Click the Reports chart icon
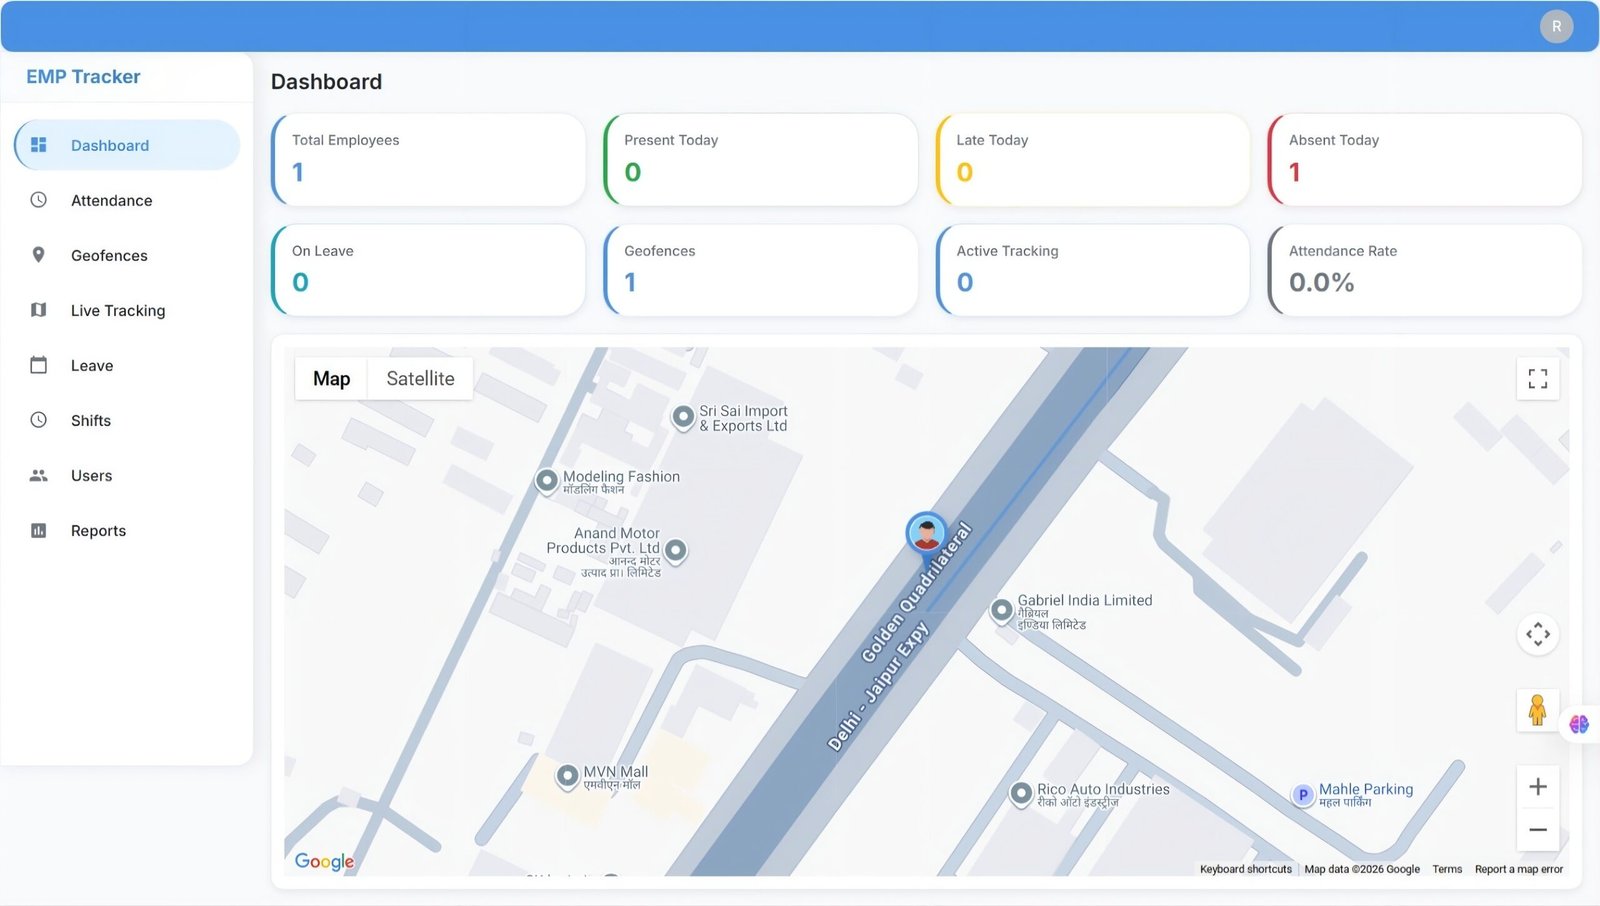1600x906 pixels. [39, 530]
